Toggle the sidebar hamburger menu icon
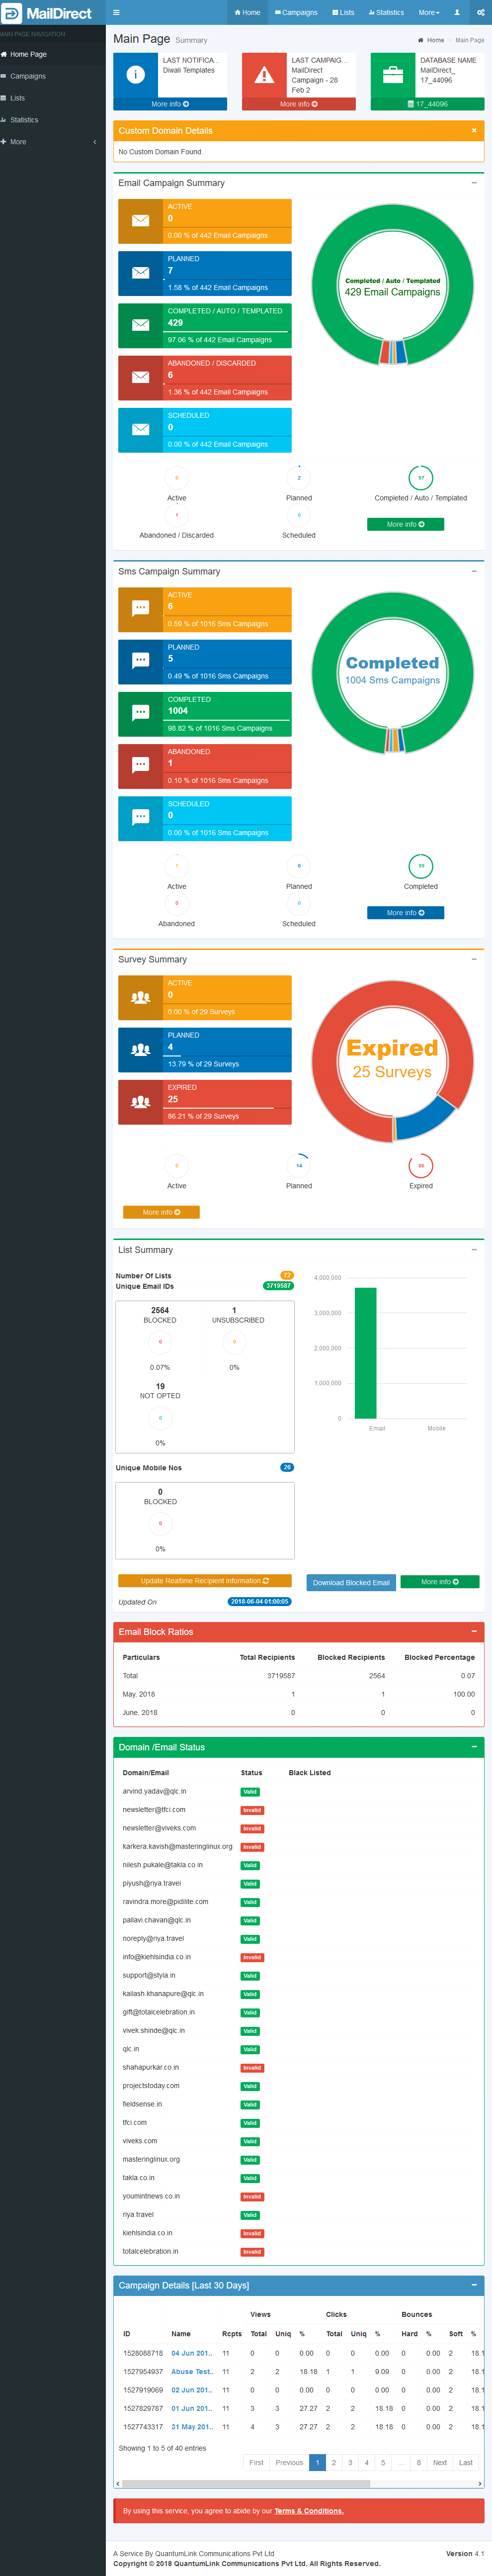The height and width of the screenshot is (2576, 492). click(116, 13)
